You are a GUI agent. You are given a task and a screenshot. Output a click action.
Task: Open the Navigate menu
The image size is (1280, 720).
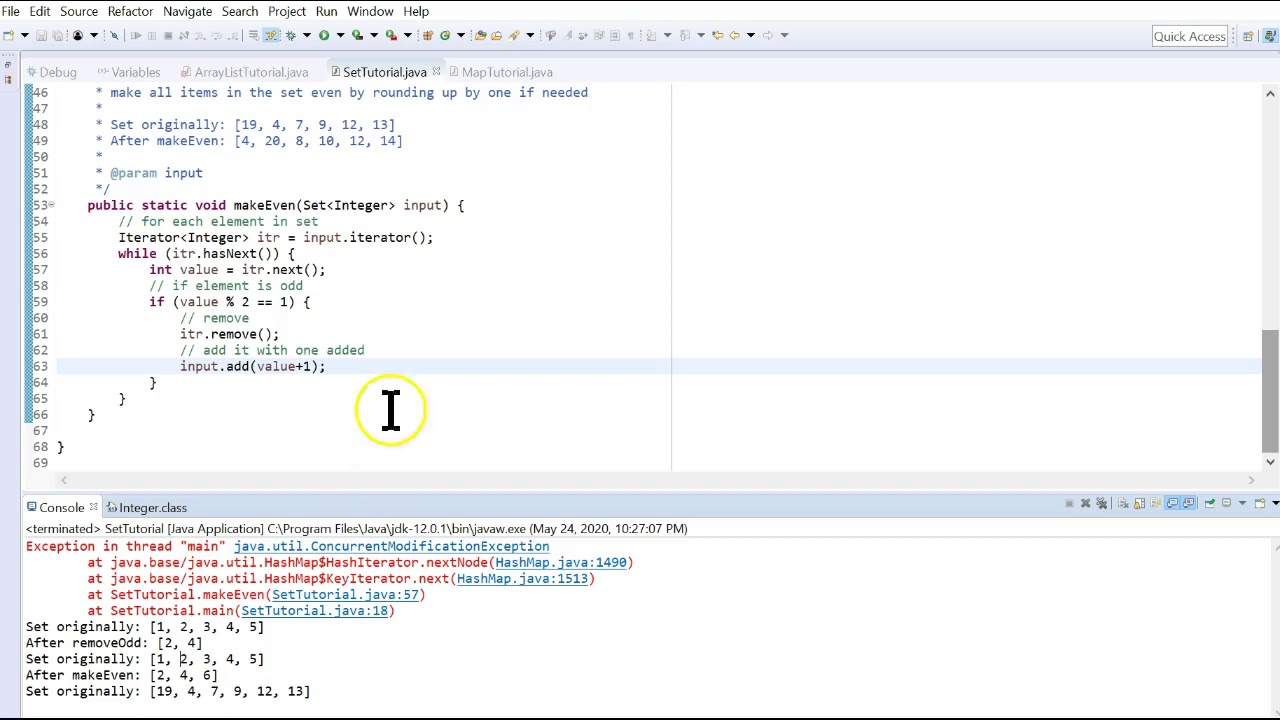tap(187, 11)
